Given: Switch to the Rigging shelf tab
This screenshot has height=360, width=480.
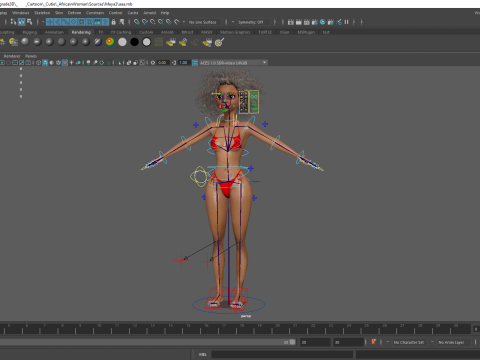Looking at the screenshot, I should pos(30,32).
